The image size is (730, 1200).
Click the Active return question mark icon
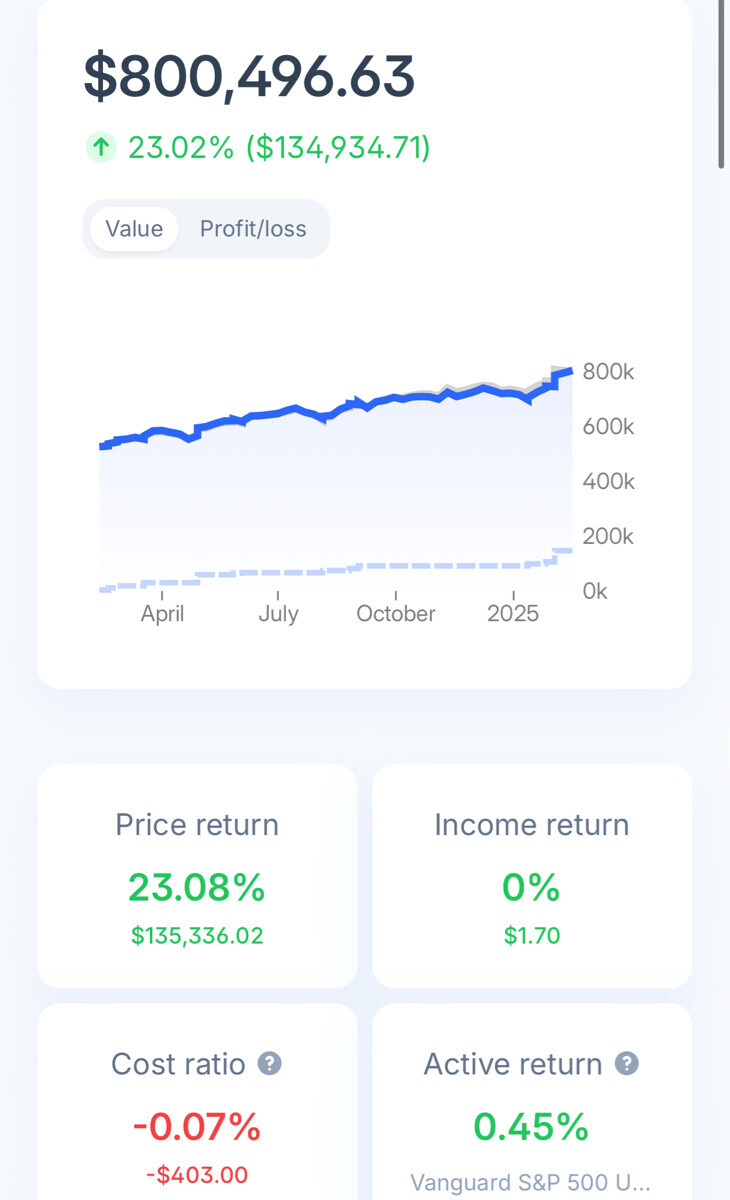tap(626, 1064)
